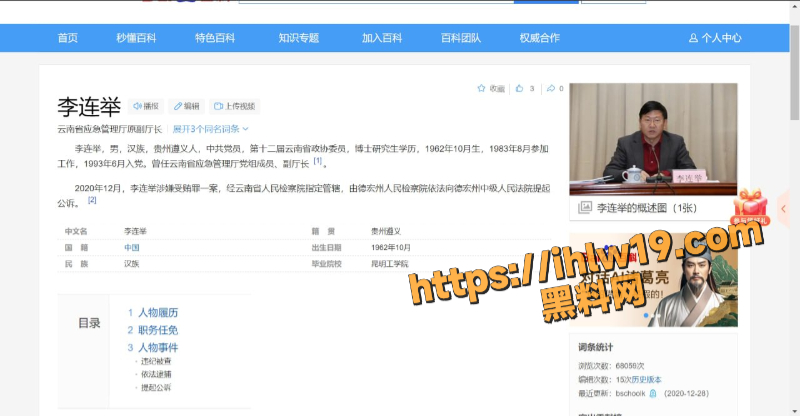Screen dimensions: 800x416
Task: Open 权威合作 nav item
Action: click(x=539, y=38)
